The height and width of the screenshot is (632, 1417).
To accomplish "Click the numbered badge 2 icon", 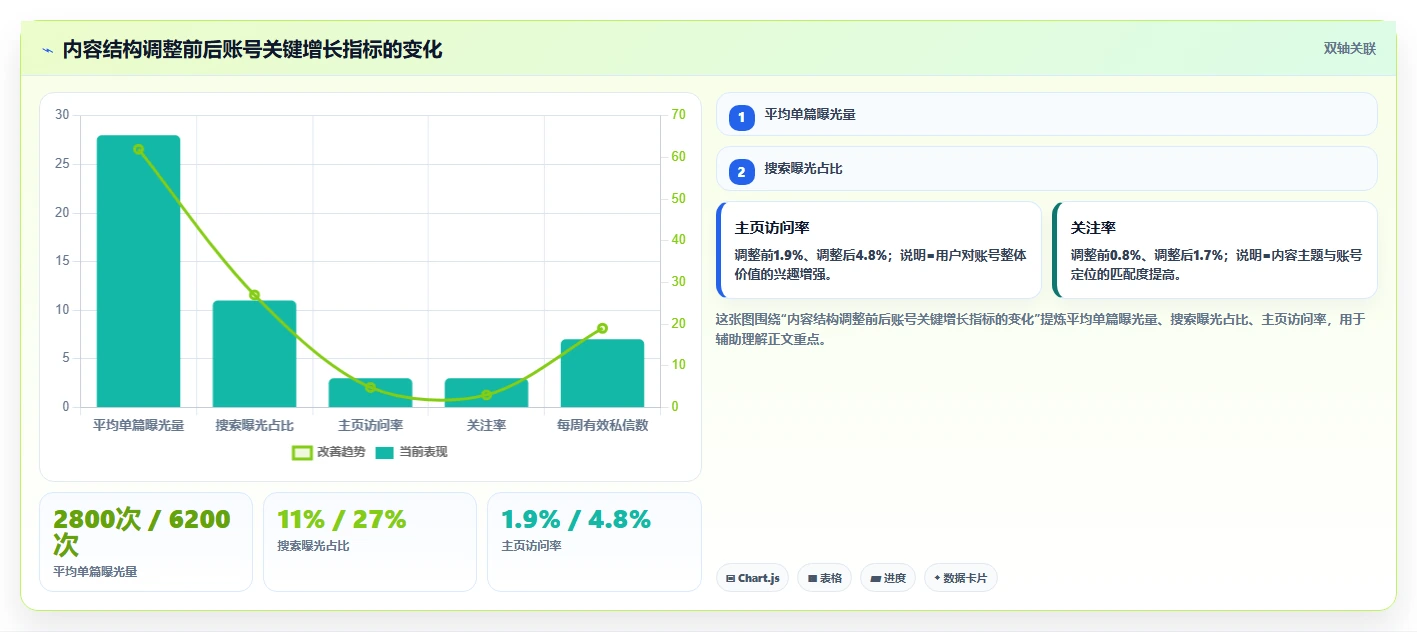I will click(x=741, y=172).
